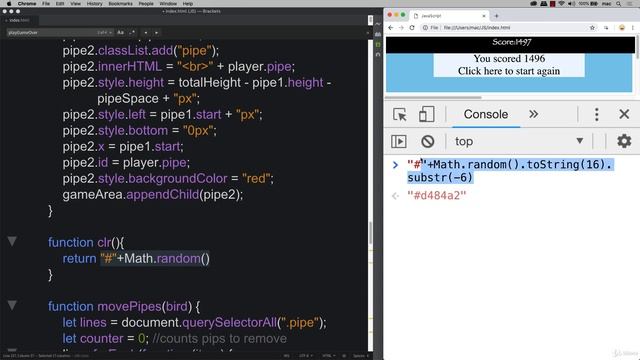This screenshot has height=360, width=640.
Task: Open Spotlight search in menu bar
Action: 619,4
